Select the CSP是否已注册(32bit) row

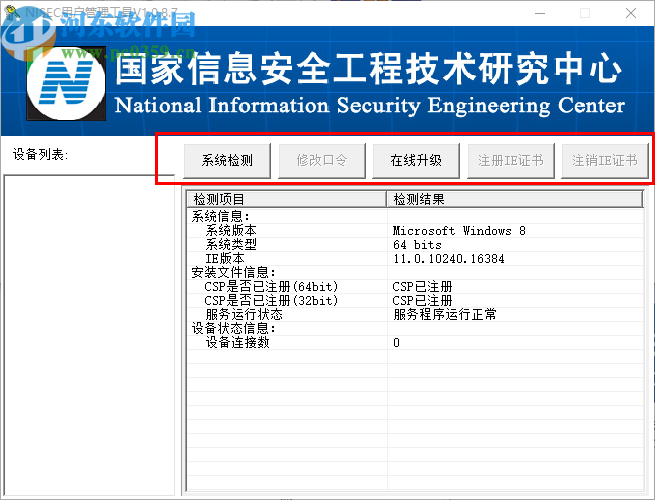point(415,301)
